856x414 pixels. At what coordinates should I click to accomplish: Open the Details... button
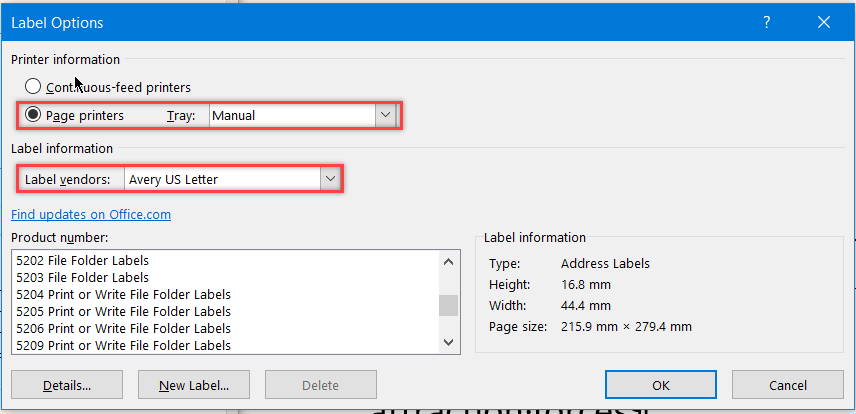pyautogui.click(x=67, y=385)
